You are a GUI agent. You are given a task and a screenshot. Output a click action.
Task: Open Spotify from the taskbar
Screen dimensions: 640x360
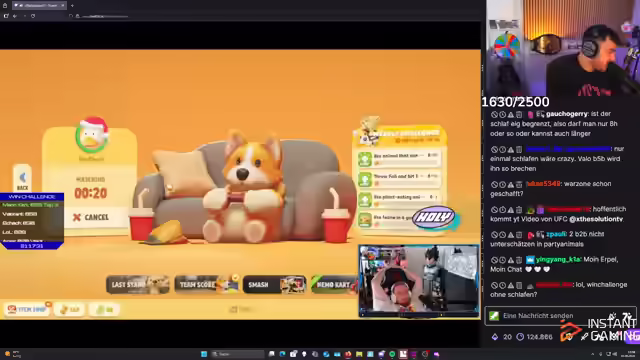(392, 354)
